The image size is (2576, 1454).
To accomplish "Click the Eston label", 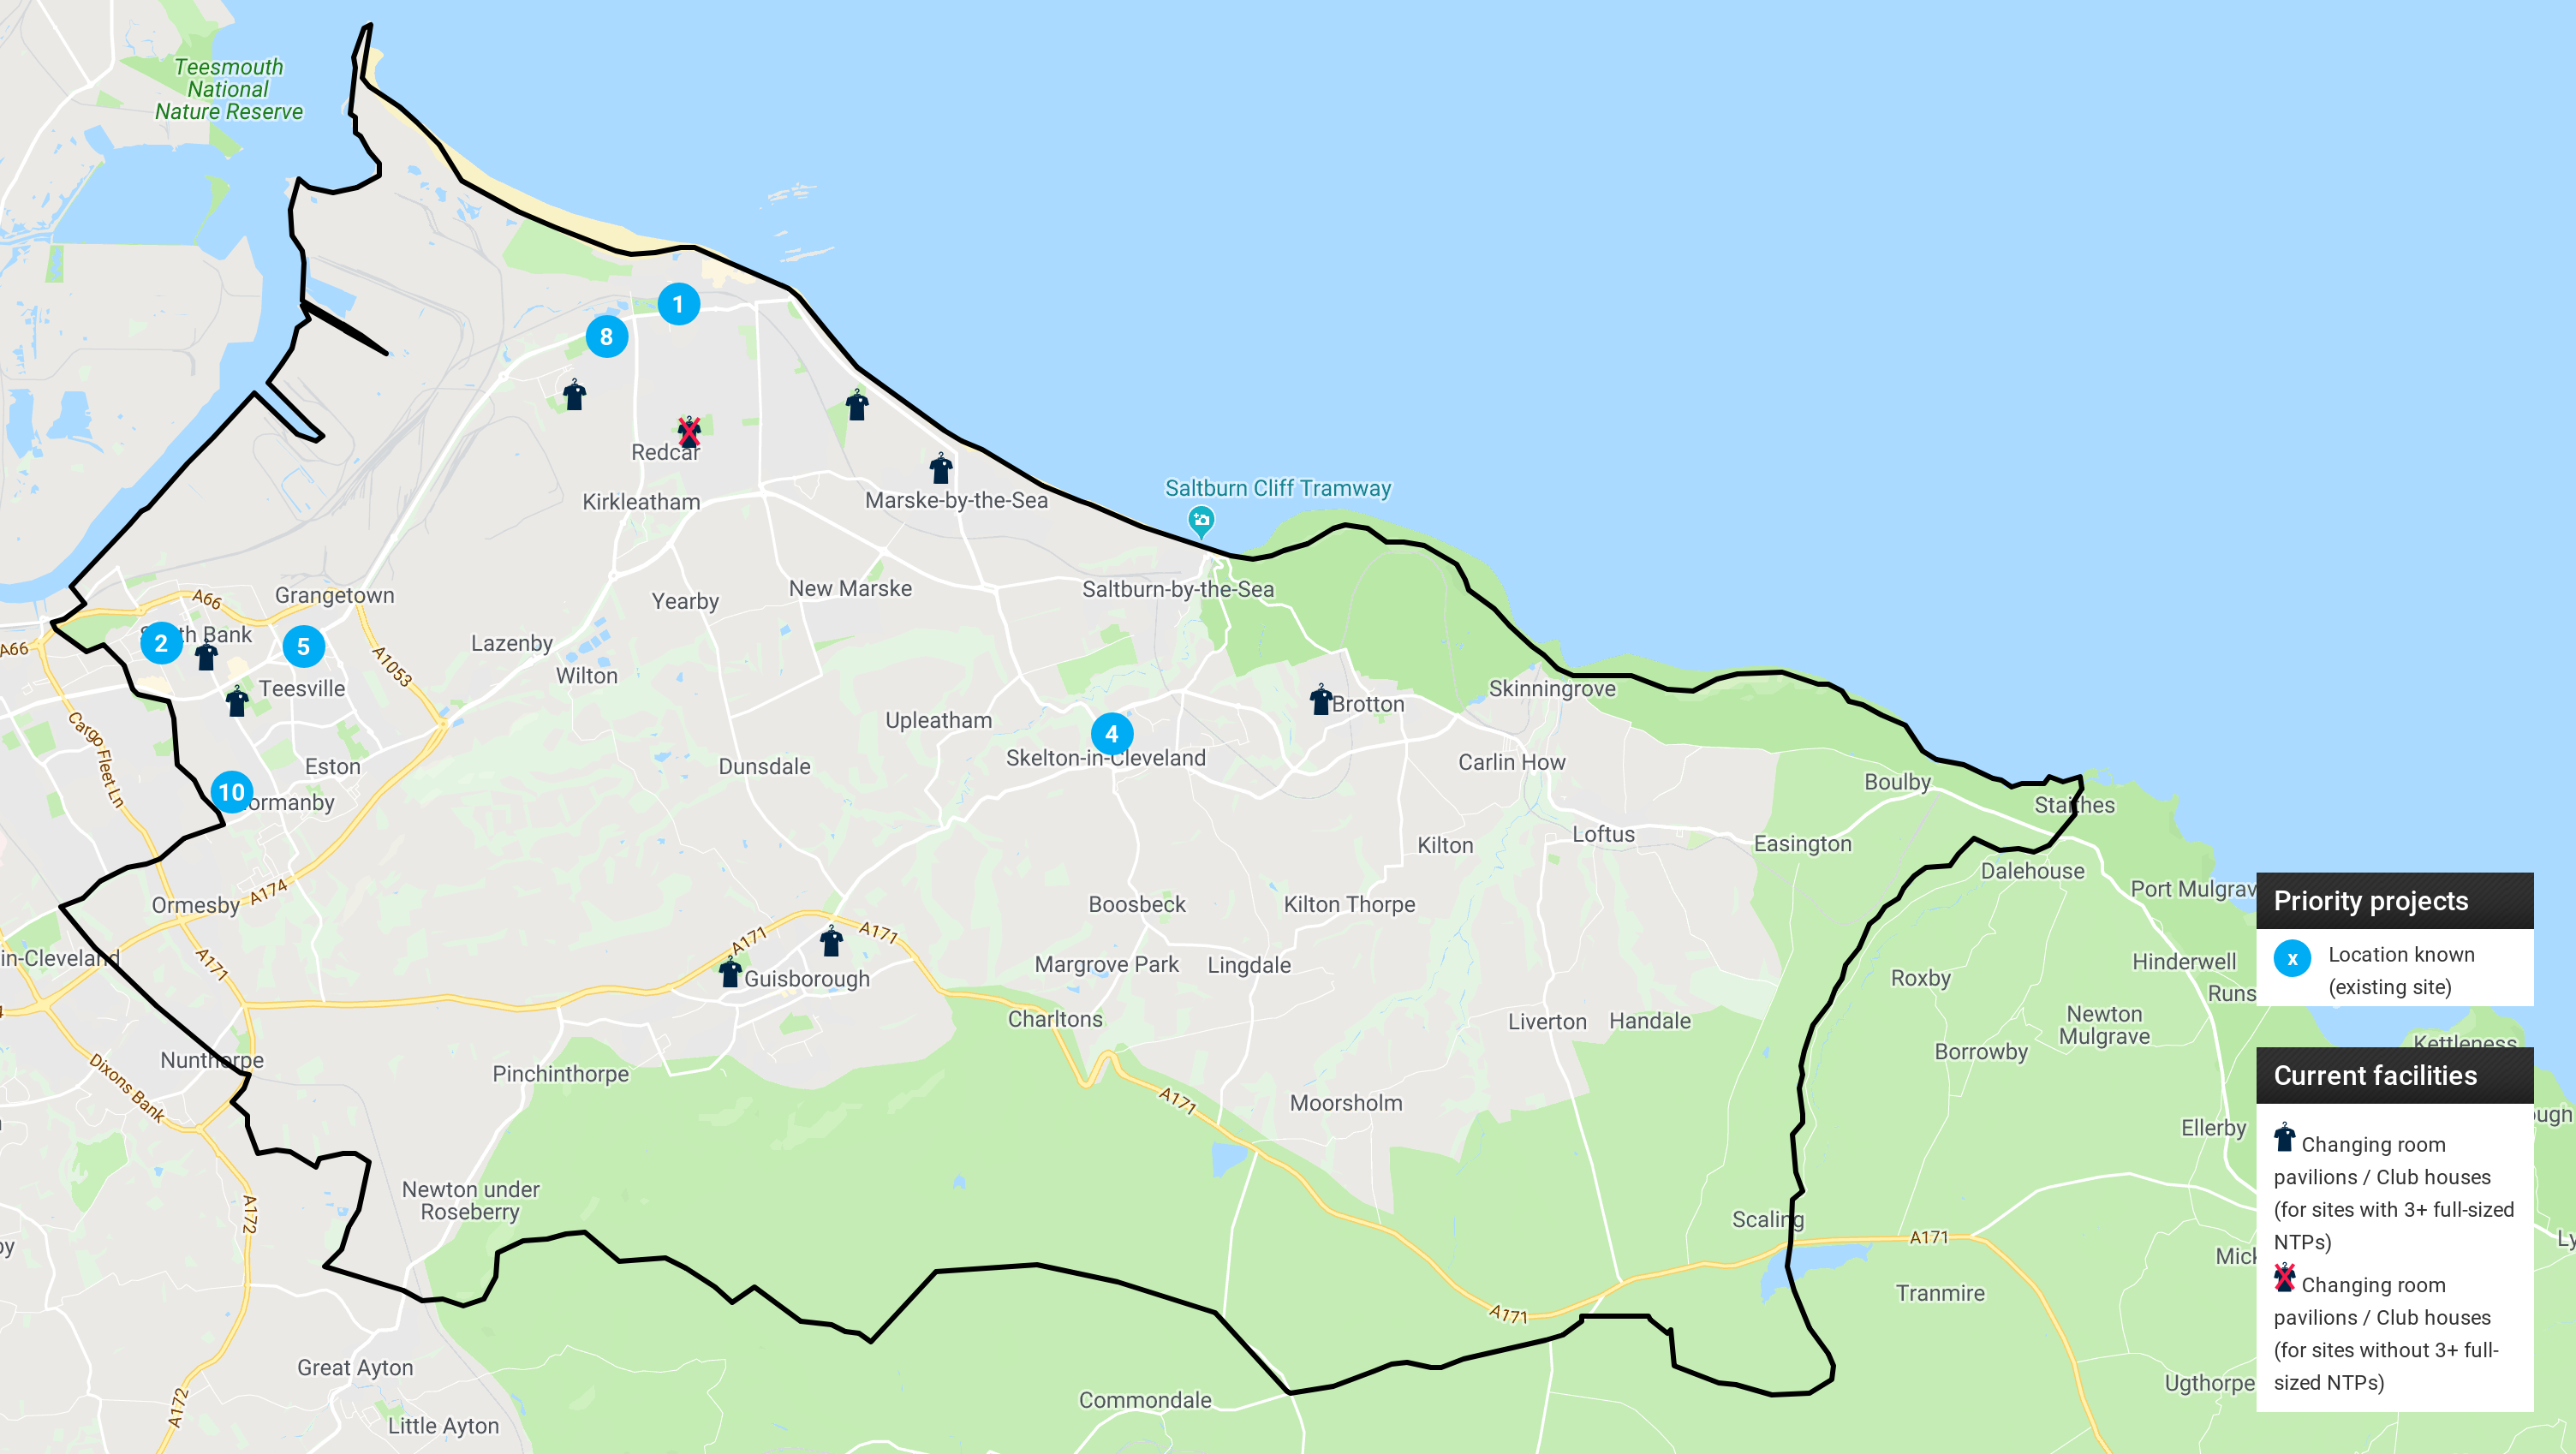I will pyautogui.click(x=332, y=767).
